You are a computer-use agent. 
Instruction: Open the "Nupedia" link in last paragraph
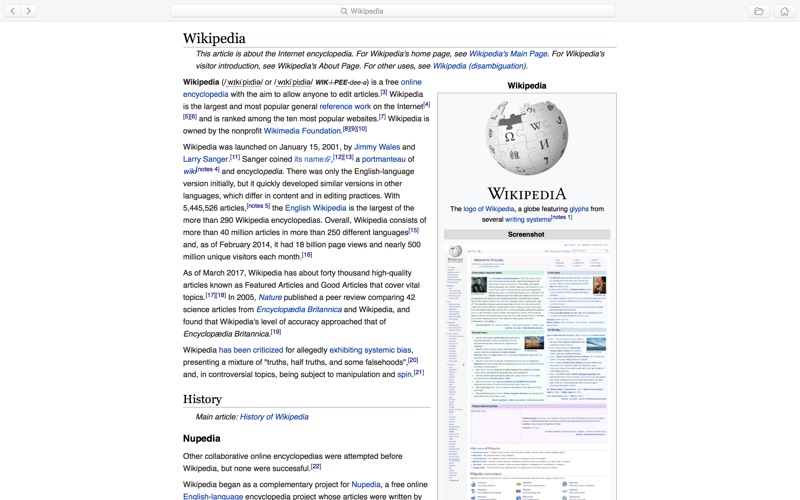[366, 484]
